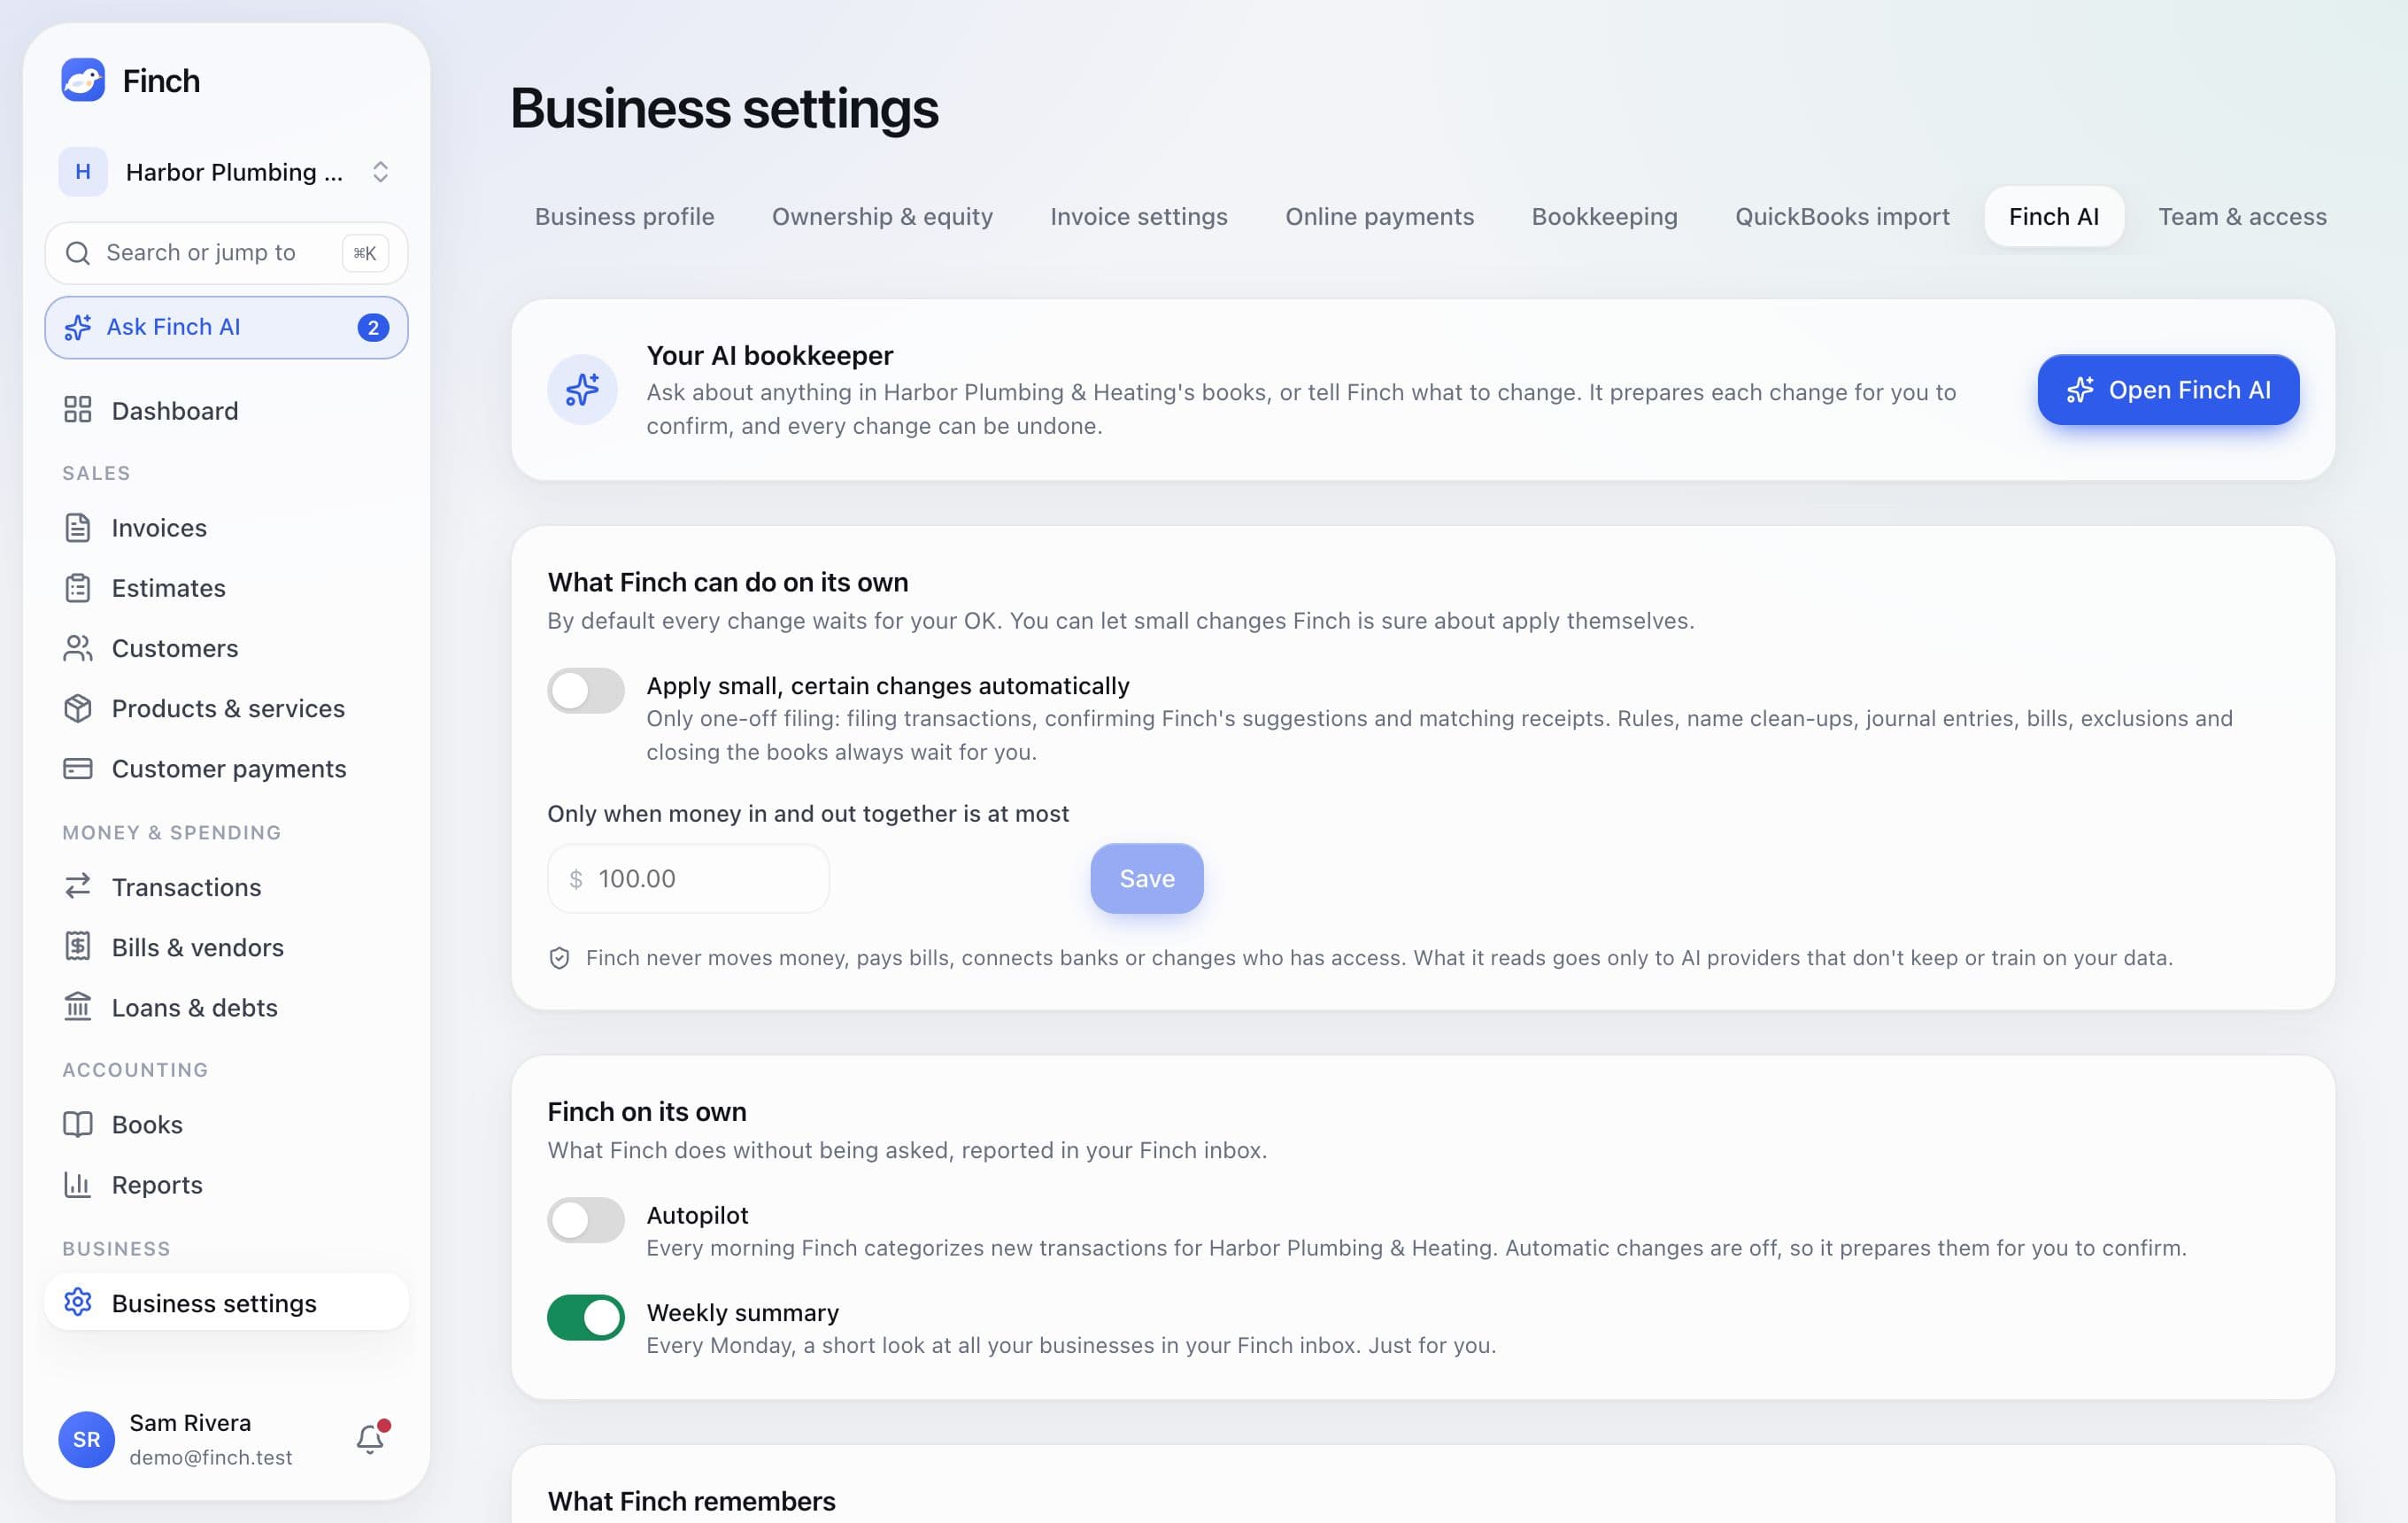Select the Finch AI tab
The height and width of the screenshot is (1523, 2408).
(2054, 216)
